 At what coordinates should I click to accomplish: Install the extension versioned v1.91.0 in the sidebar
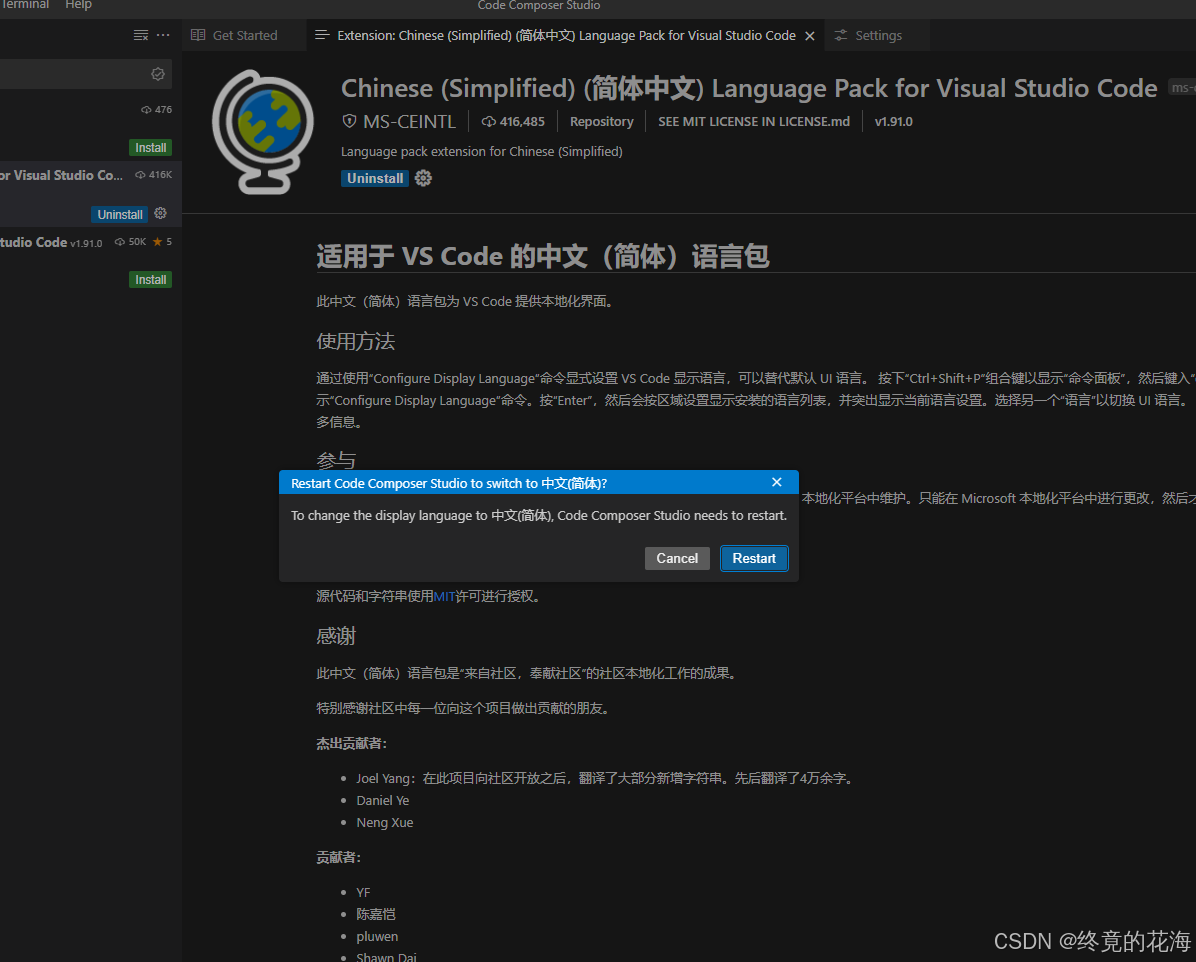click(x=150, y=279)
